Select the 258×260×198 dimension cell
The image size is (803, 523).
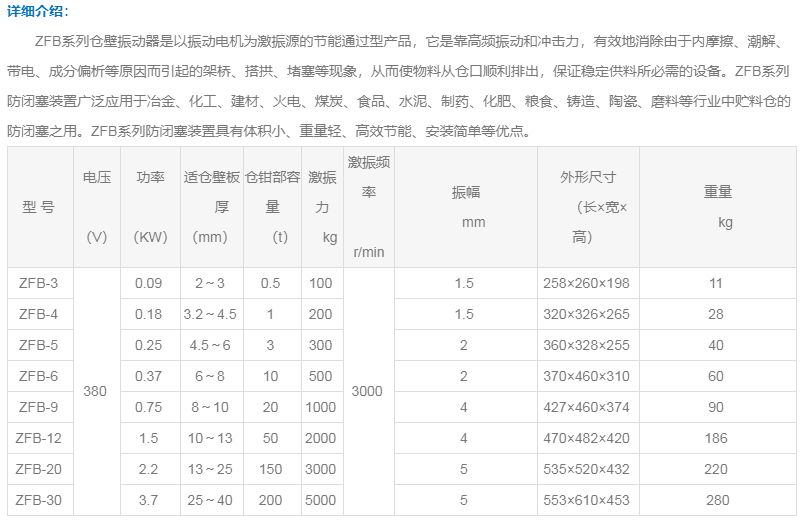tap(587, 283)
